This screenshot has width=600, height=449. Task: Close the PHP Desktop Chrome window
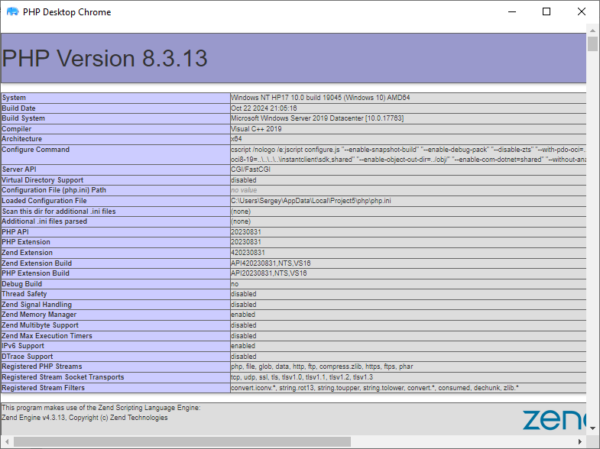(579, 12)
